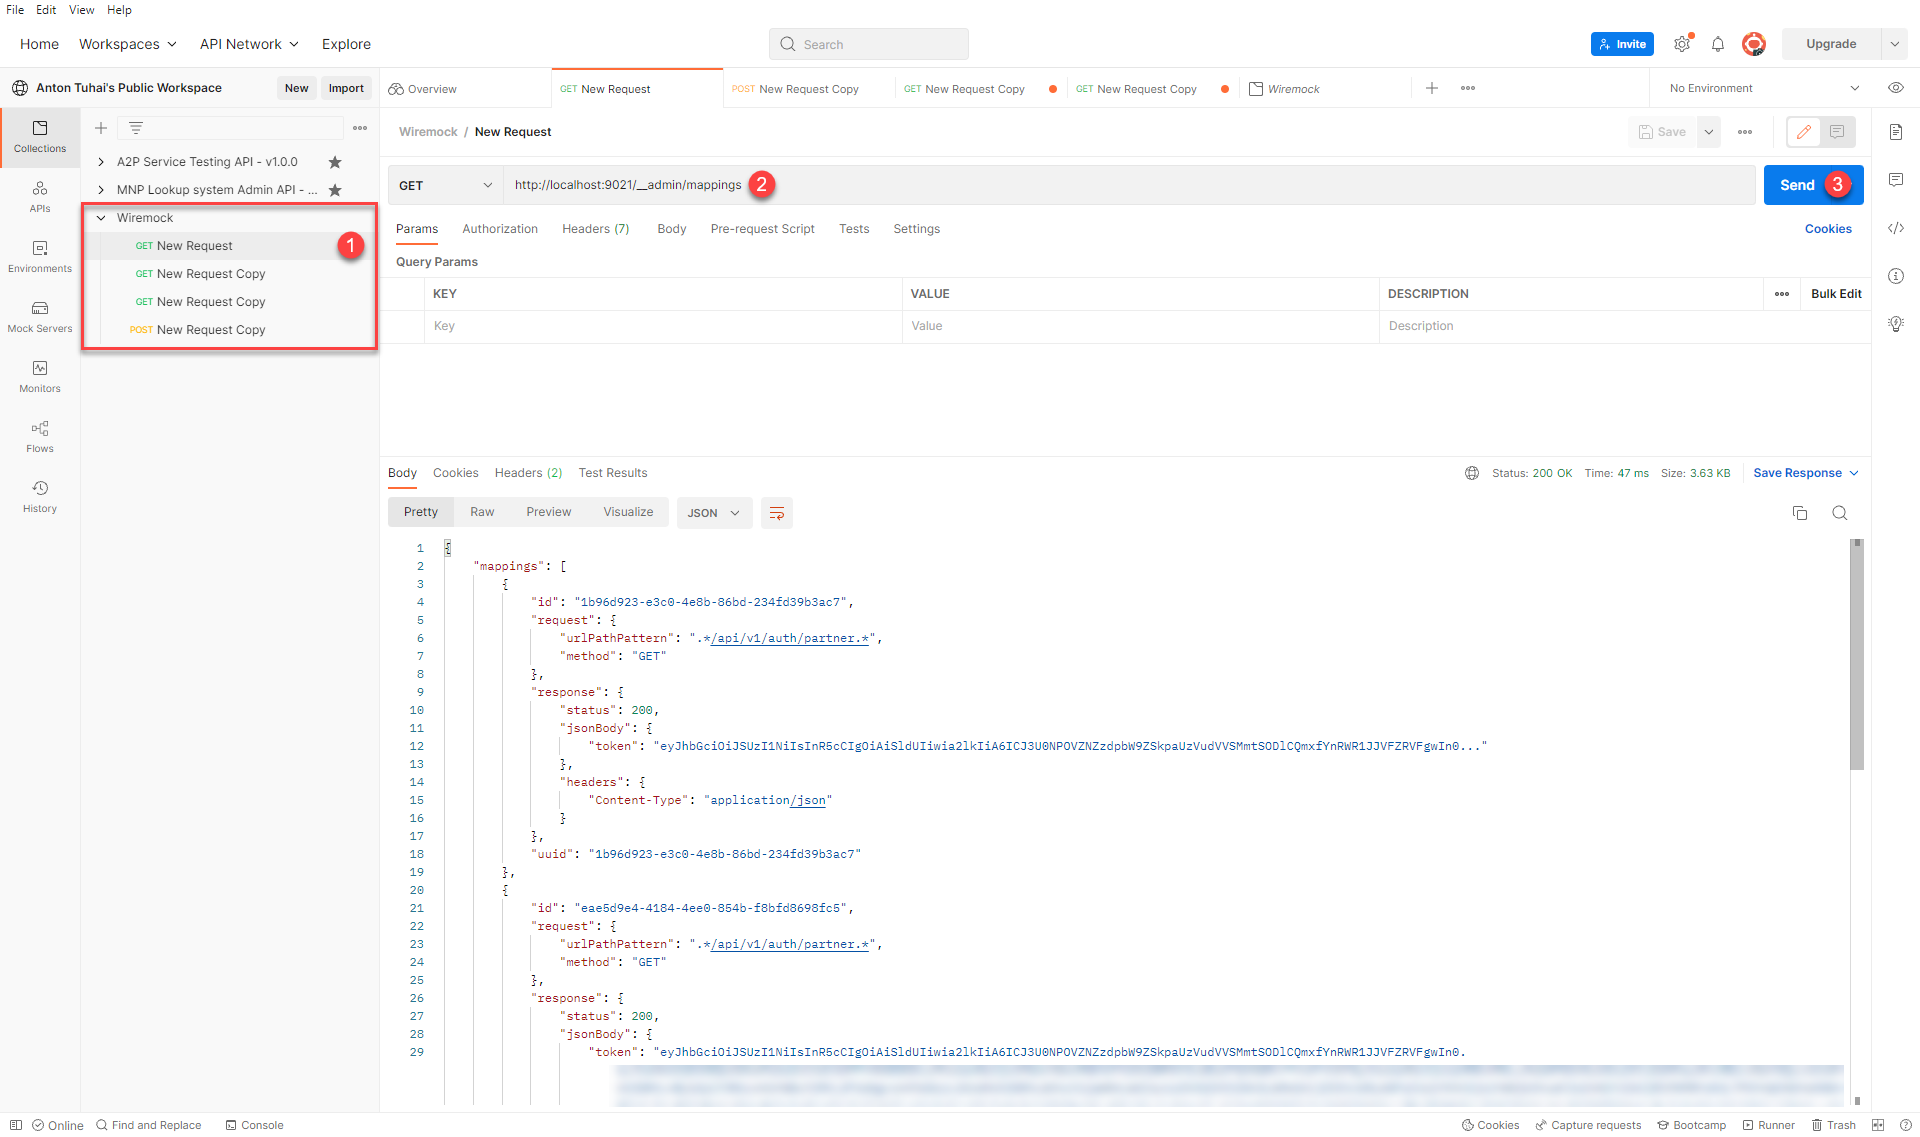The height and width of the screenshot is (1137, 1920).
Task: Create a new collection with plus icon
Action: tap(101, 128)
